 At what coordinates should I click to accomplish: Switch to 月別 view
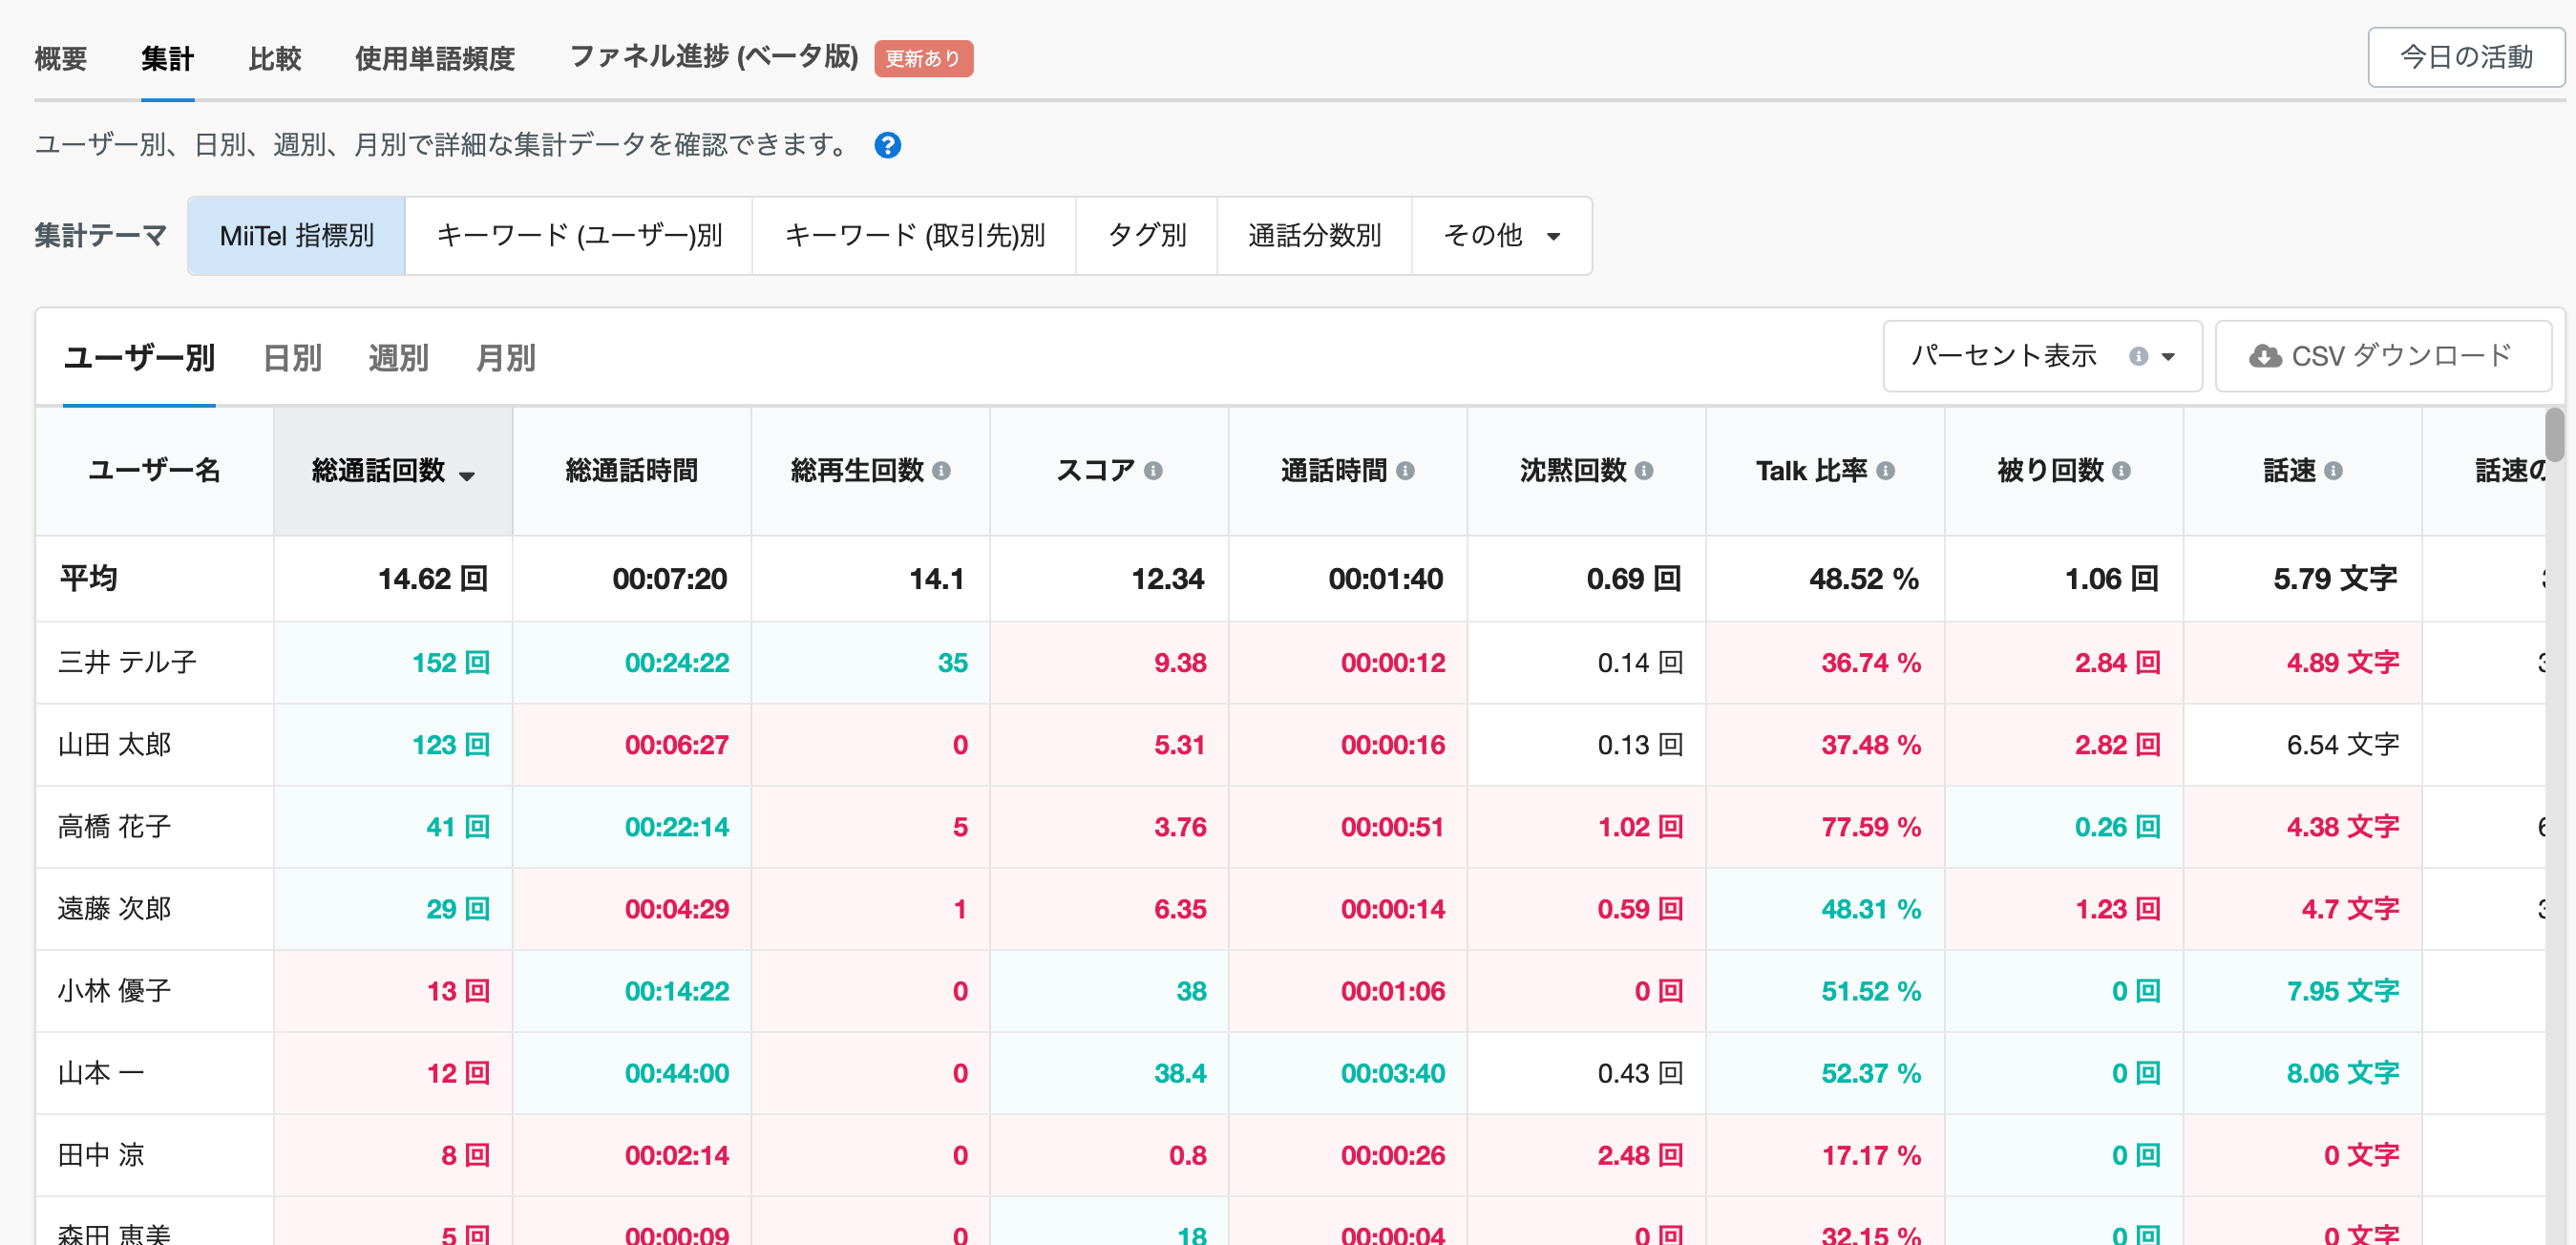click(x=506, y=358)
